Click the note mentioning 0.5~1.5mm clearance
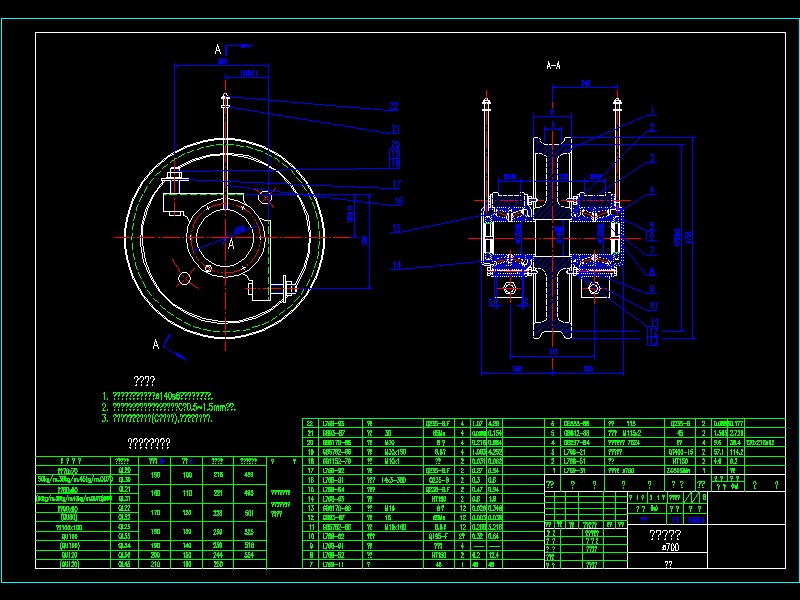Viewport: 800px width, 600px height. click(x=169, y=407)
